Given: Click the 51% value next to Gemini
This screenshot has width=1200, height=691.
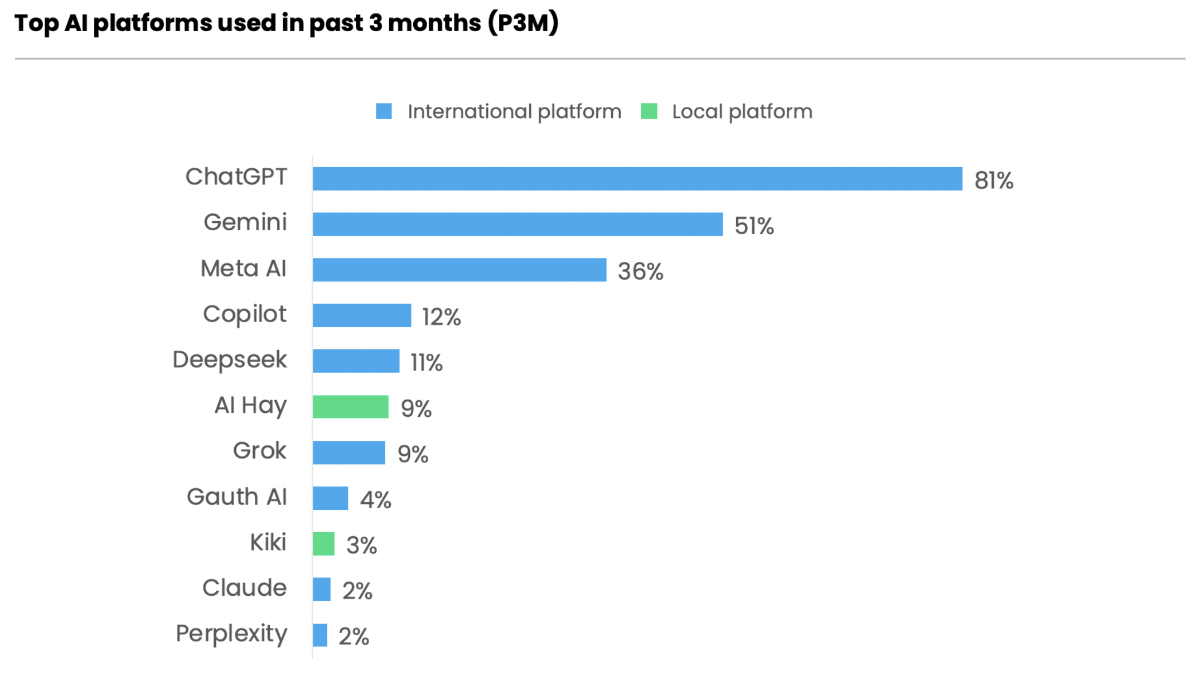Looking at the screenshot, I should [754, 227].
